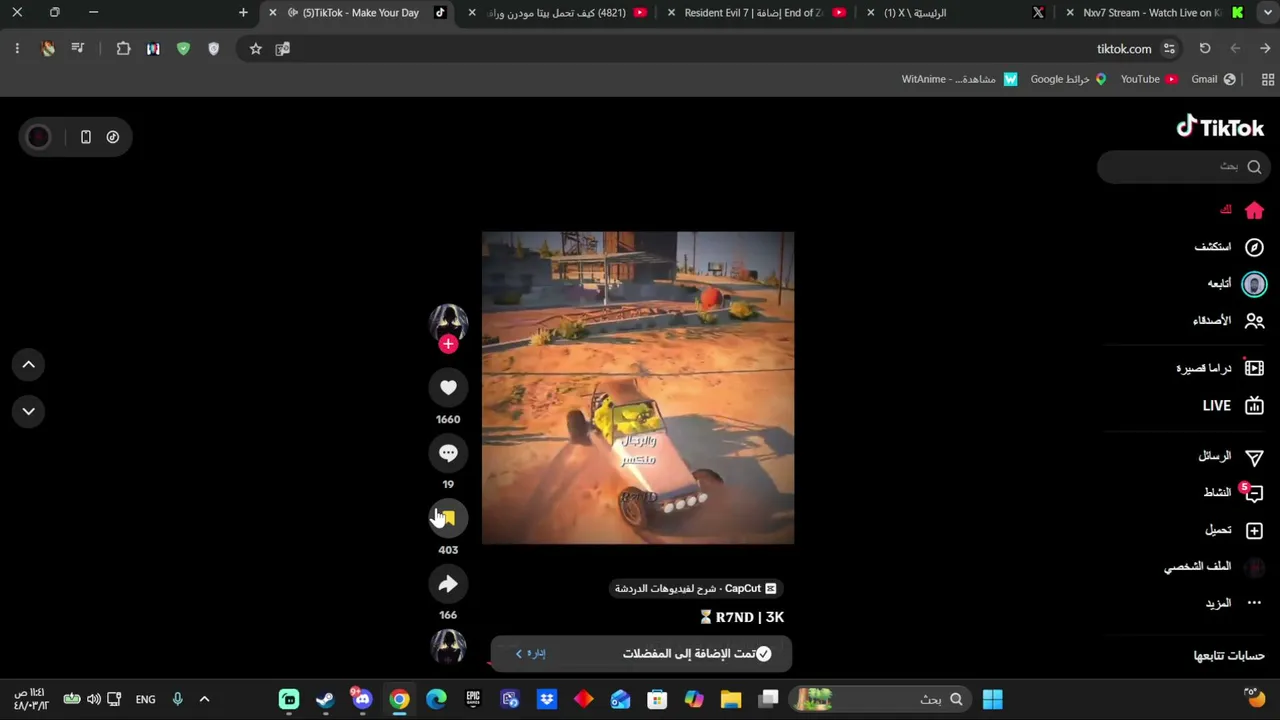The height and width of the screenshot is (720, 1280).
Task: Click the dark round avatar in the floating pill
Action: [x=39, y=137]
